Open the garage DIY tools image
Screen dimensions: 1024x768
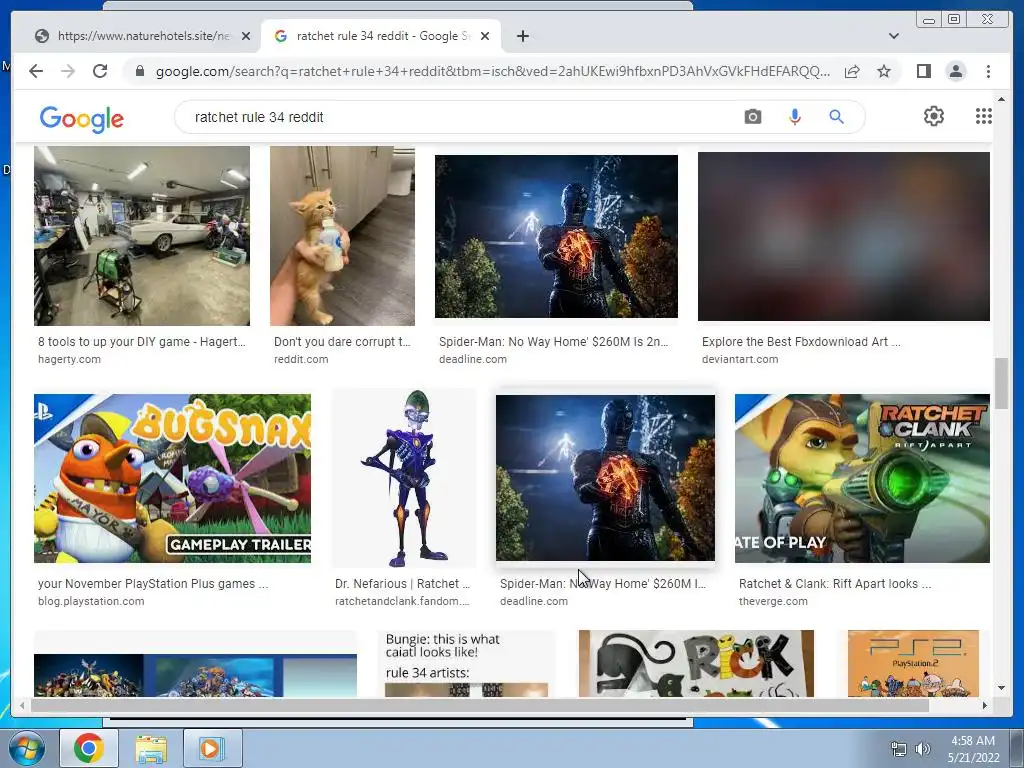[x=142, y=236]
